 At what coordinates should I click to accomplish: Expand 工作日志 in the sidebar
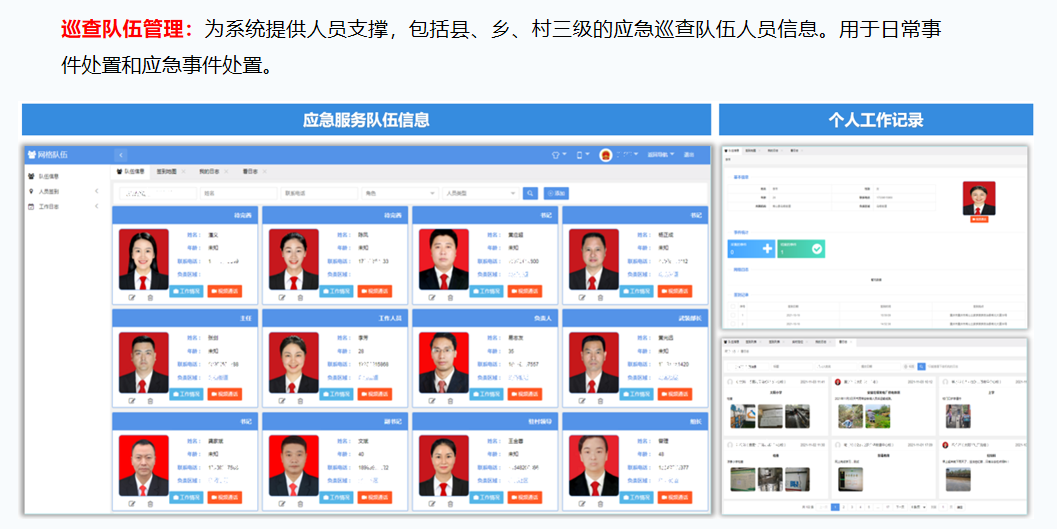63,206
